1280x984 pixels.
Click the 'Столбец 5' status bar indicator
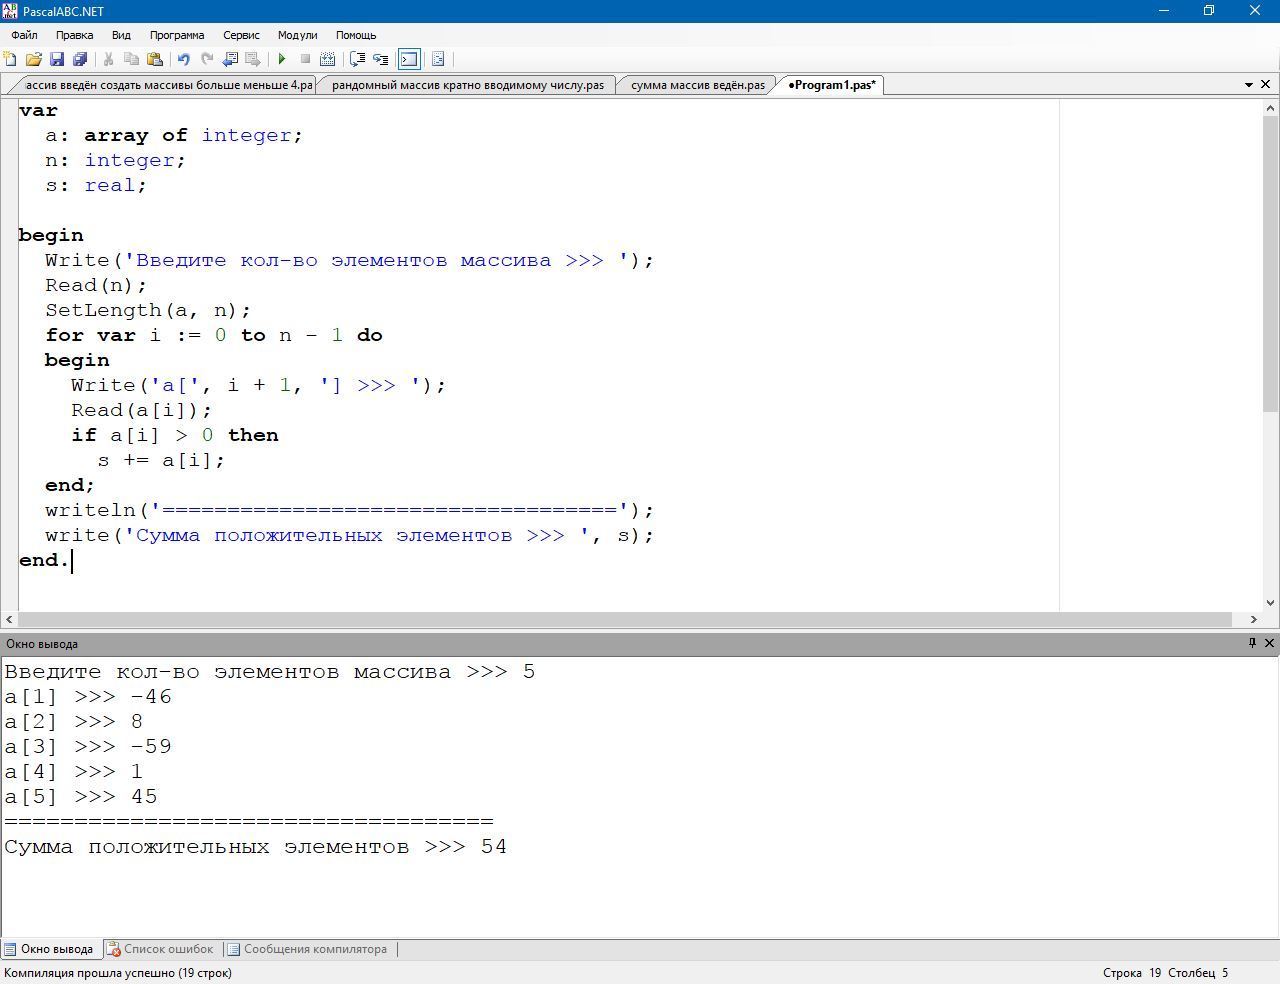[x=1198, y=972]
